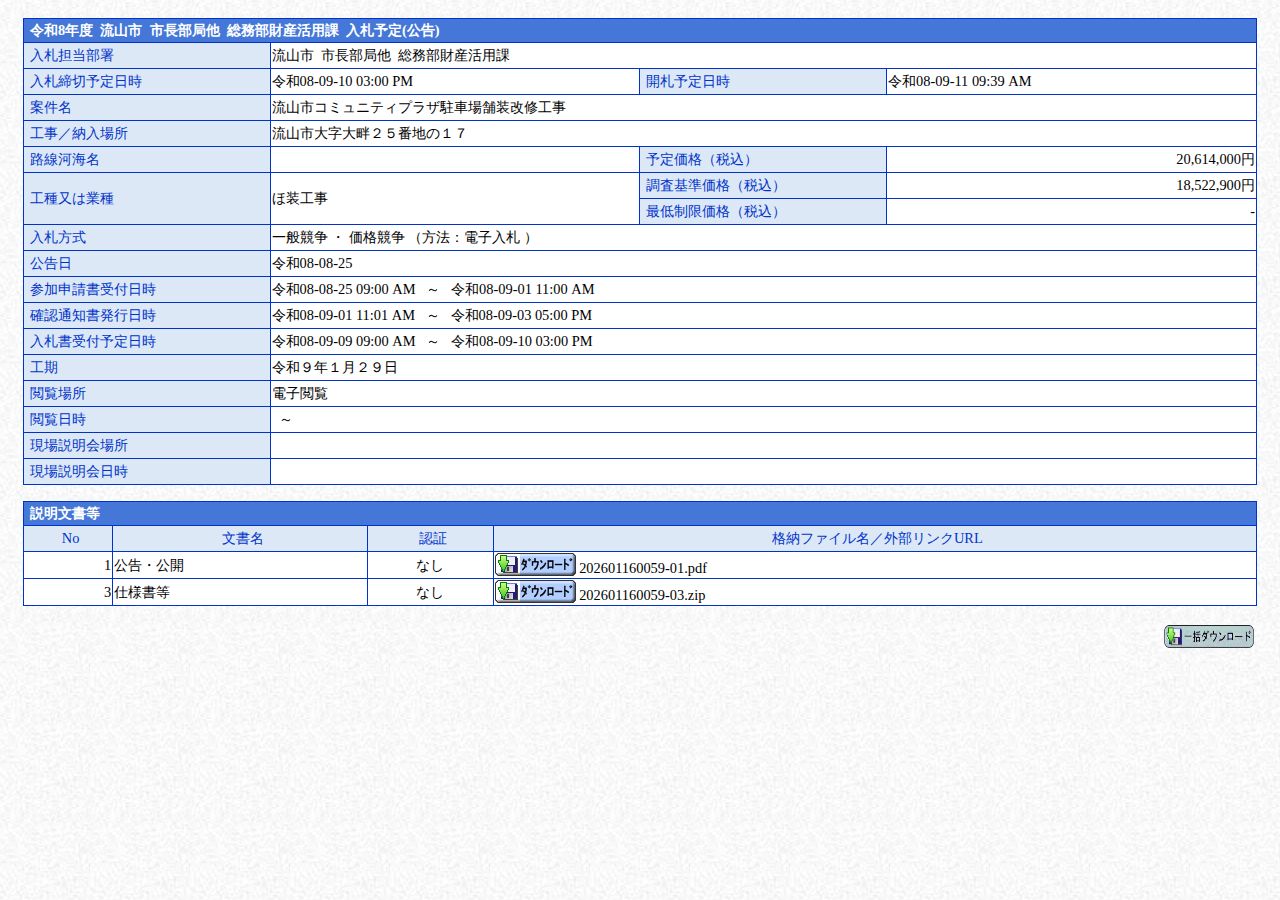Click the 参加申請書受付日時 label

(x=93, y=290)
